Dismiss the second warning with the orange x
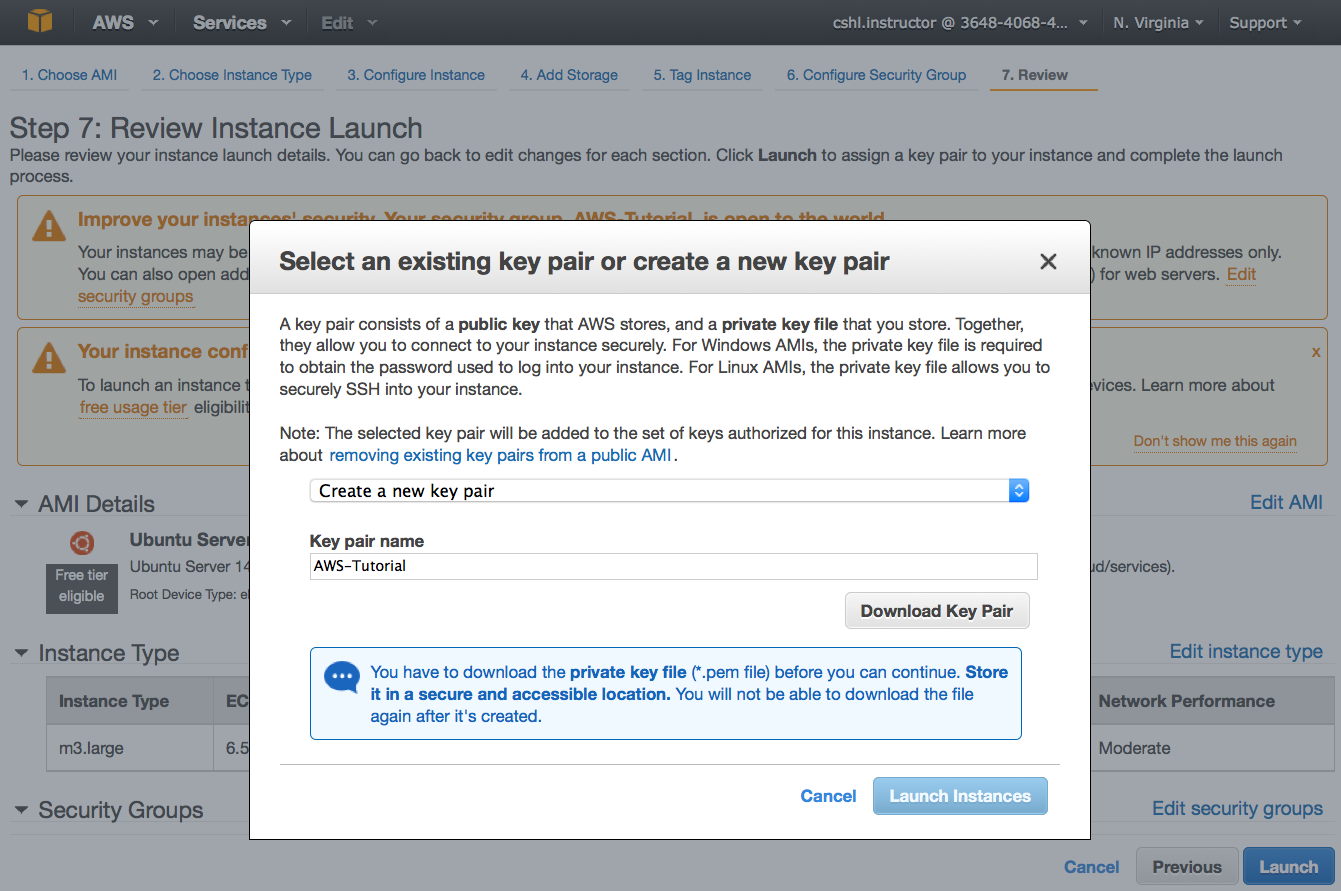 [x=1316, y=352]
